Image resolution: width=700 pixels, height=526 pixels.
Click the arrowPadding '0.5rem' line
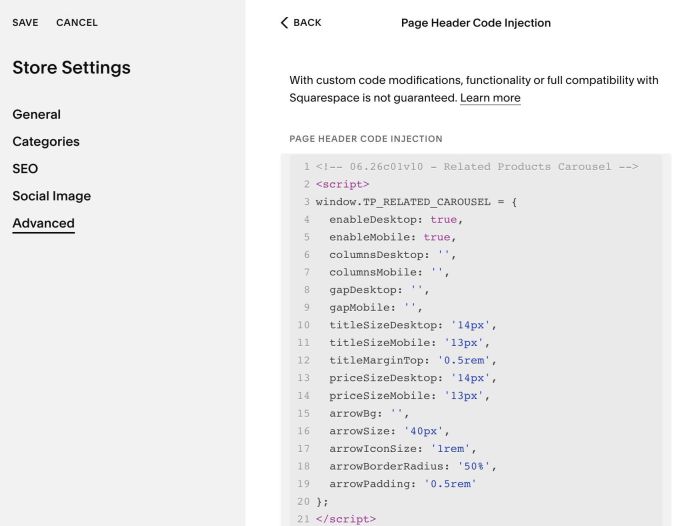pos(403,484)
